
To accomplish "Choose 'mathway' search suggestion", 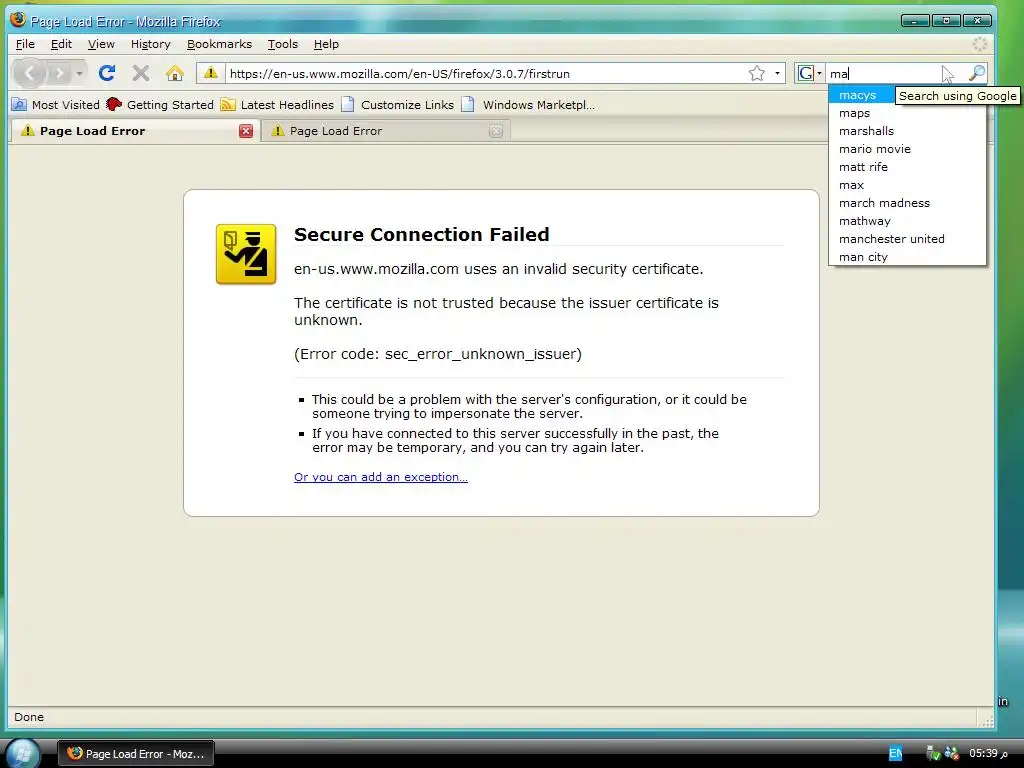I will click(907, 221).
